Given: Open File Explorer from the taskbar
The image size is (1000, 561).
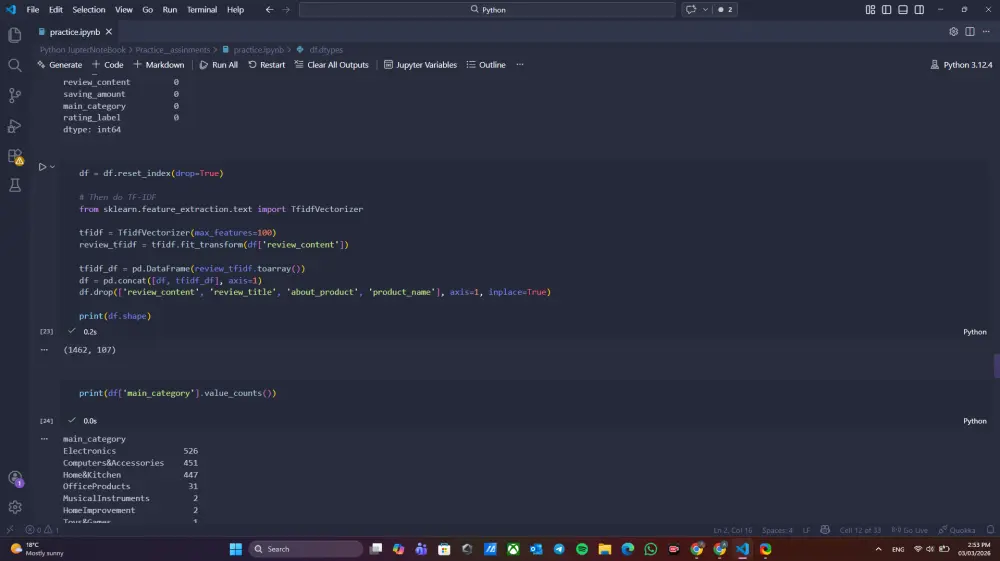Looking at the screenshot, I should coord(605,549).
